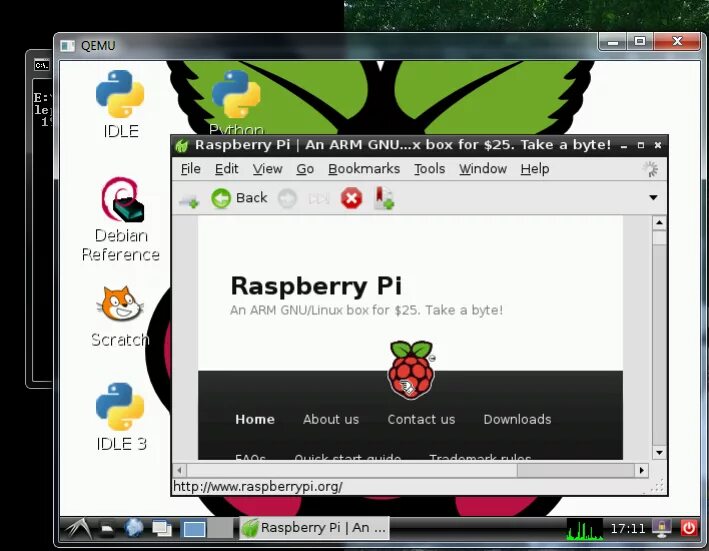This screenshot has width=709, height=551.
Task: Open the View menu
Action: [267, 169]
